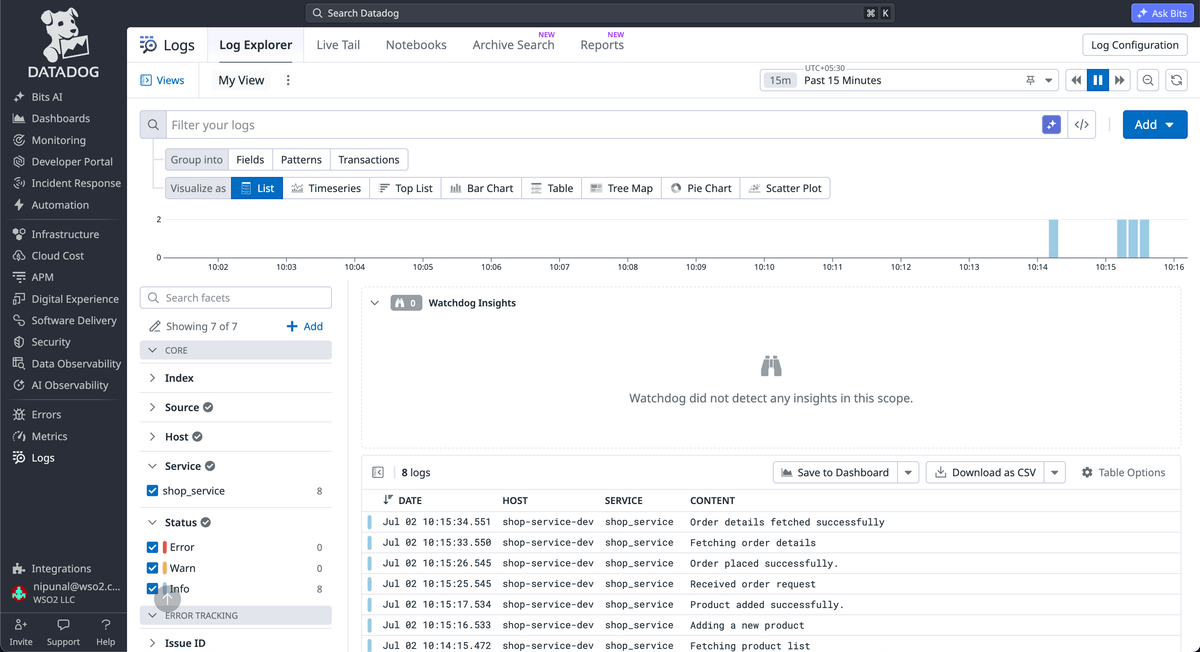Switch to the Live Tail tab
Screen dimensions: 1200x652
coord(338,45)
